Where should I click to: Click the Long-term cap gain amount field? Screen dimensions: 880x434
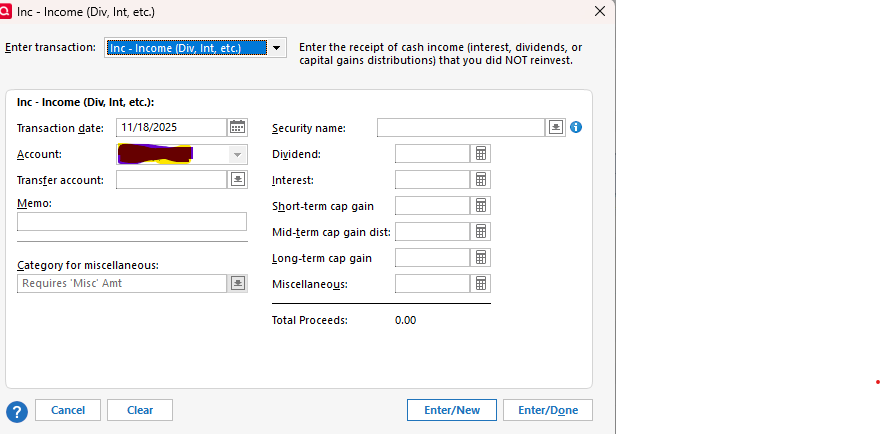tap(433, 258)
